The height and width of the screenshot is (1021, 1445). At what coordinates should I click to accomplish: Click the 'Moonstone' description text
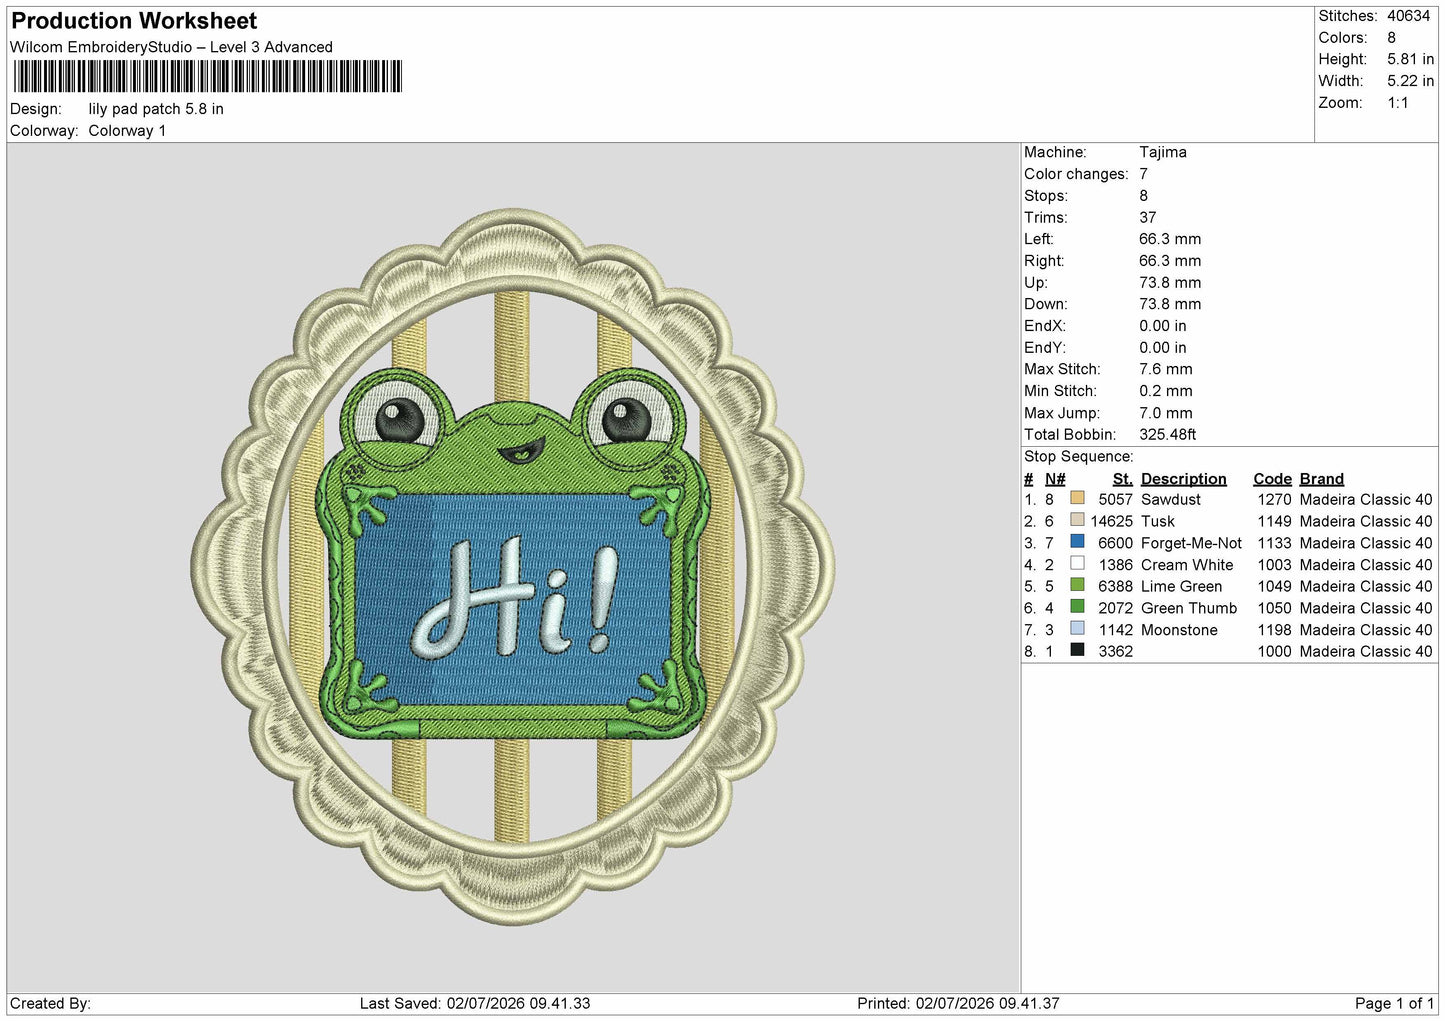tap(1179, 630)
